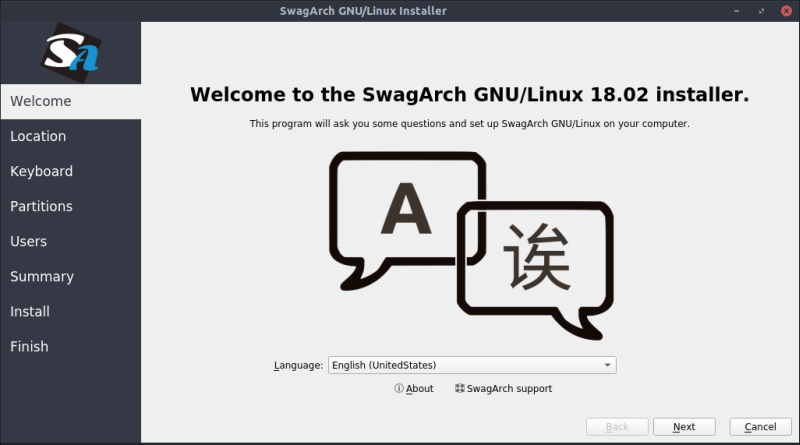Click the SwagArch SA logo
This screenshot has width=800, height=445.
[x=71, y=53]
